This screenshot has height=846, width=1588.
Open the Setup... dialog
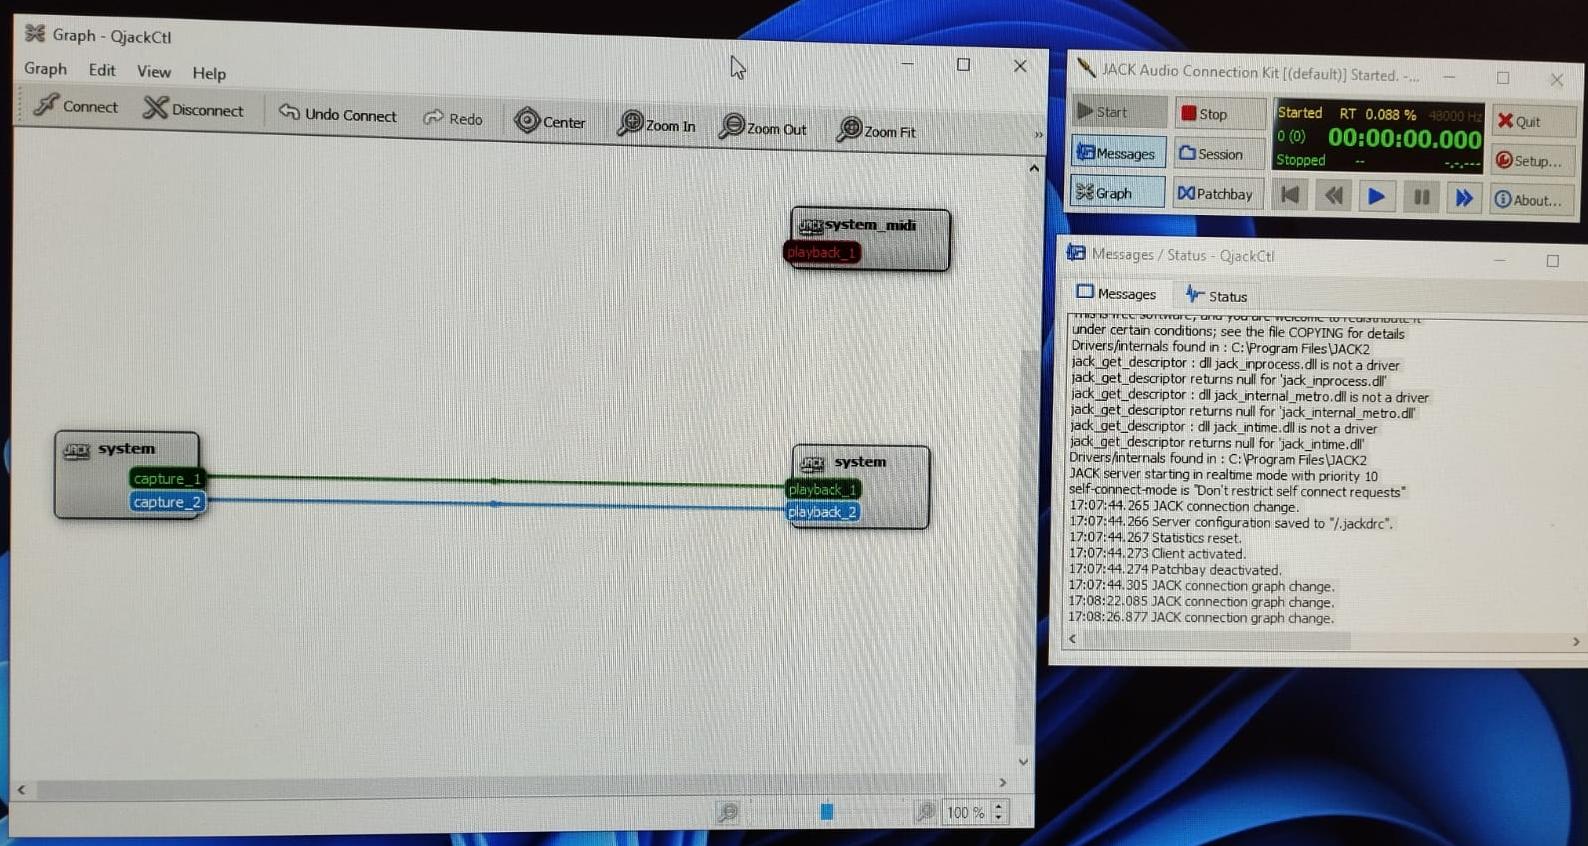pyautogui.click(x=1533, y=160)
